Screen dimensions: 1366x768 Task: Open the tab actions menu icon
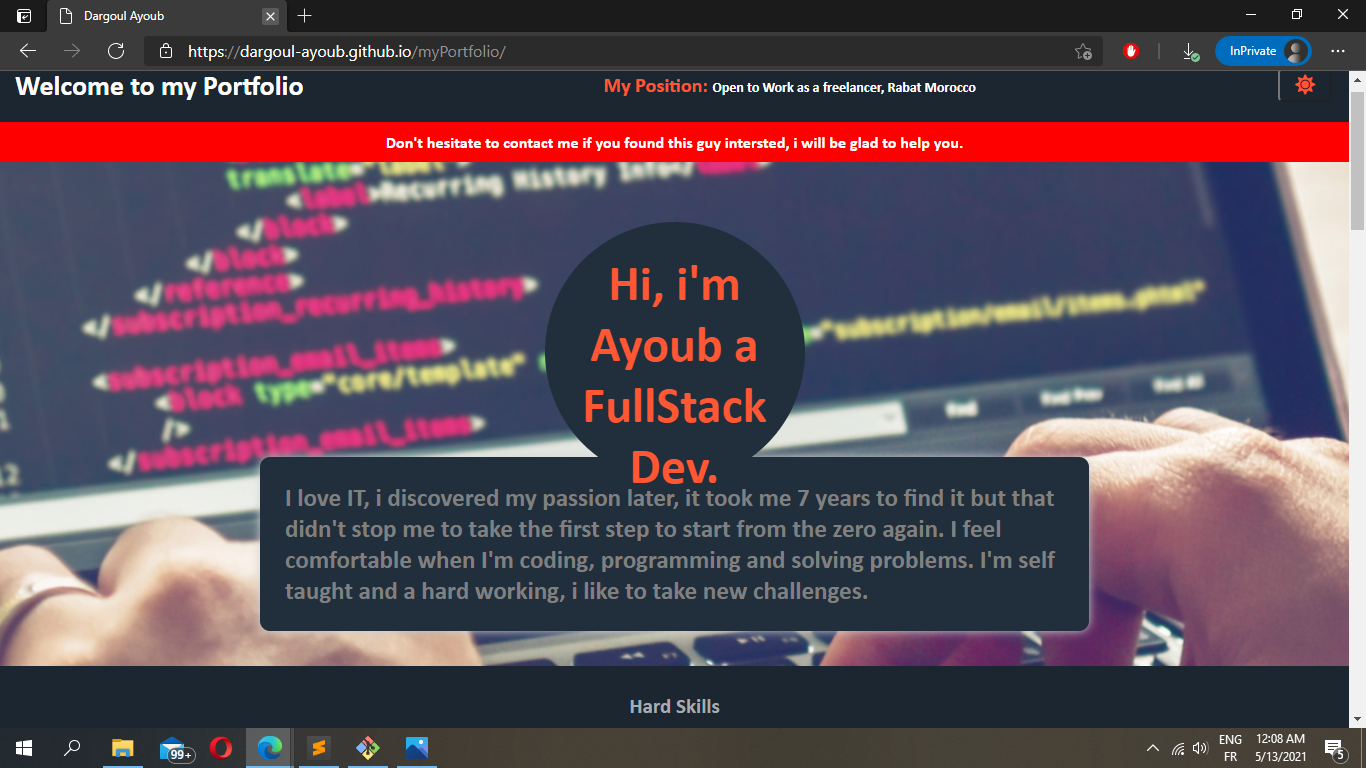pyautogui.click(x=24, y=16)
